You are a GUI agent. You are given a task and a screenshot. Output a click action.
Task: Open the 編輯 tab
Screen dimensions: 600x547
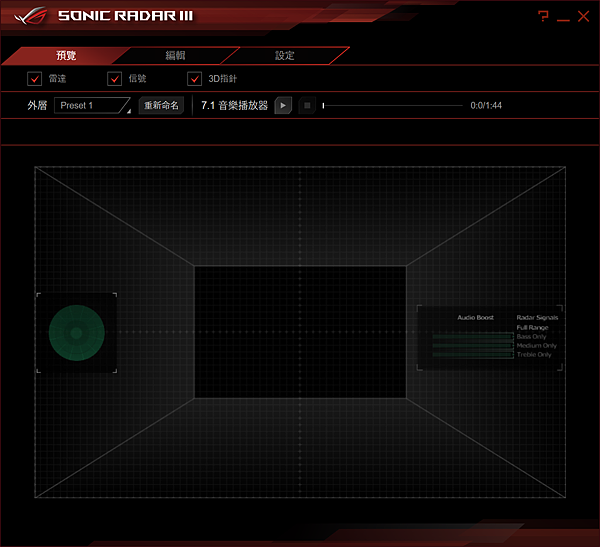tap(176, 56)
